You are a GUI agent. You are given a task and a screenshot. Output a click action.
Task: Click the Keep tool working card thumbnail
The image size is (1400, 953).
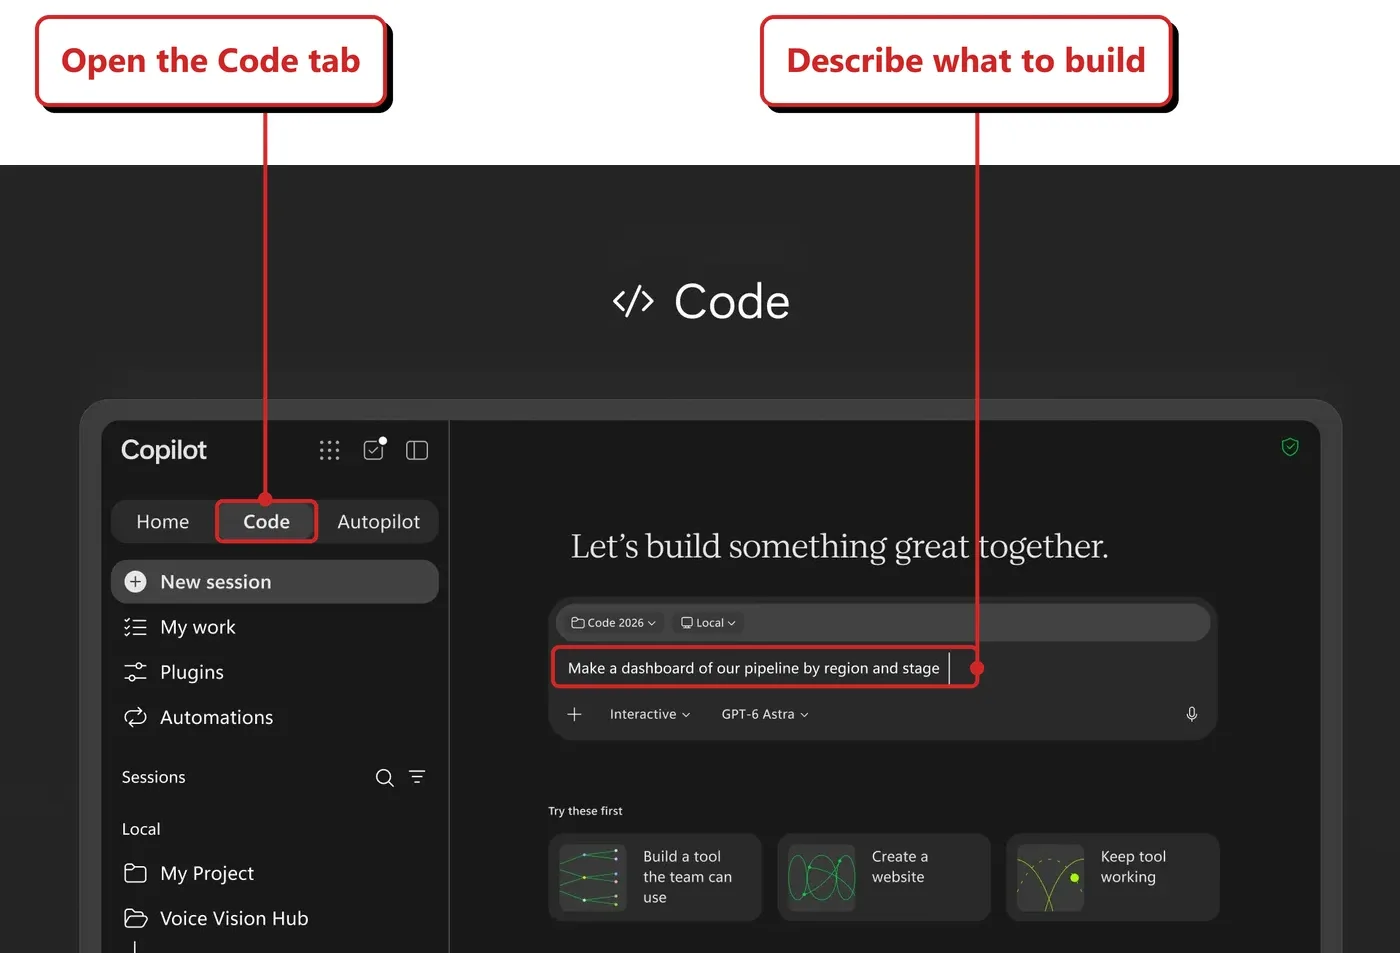coord(1051,877)
